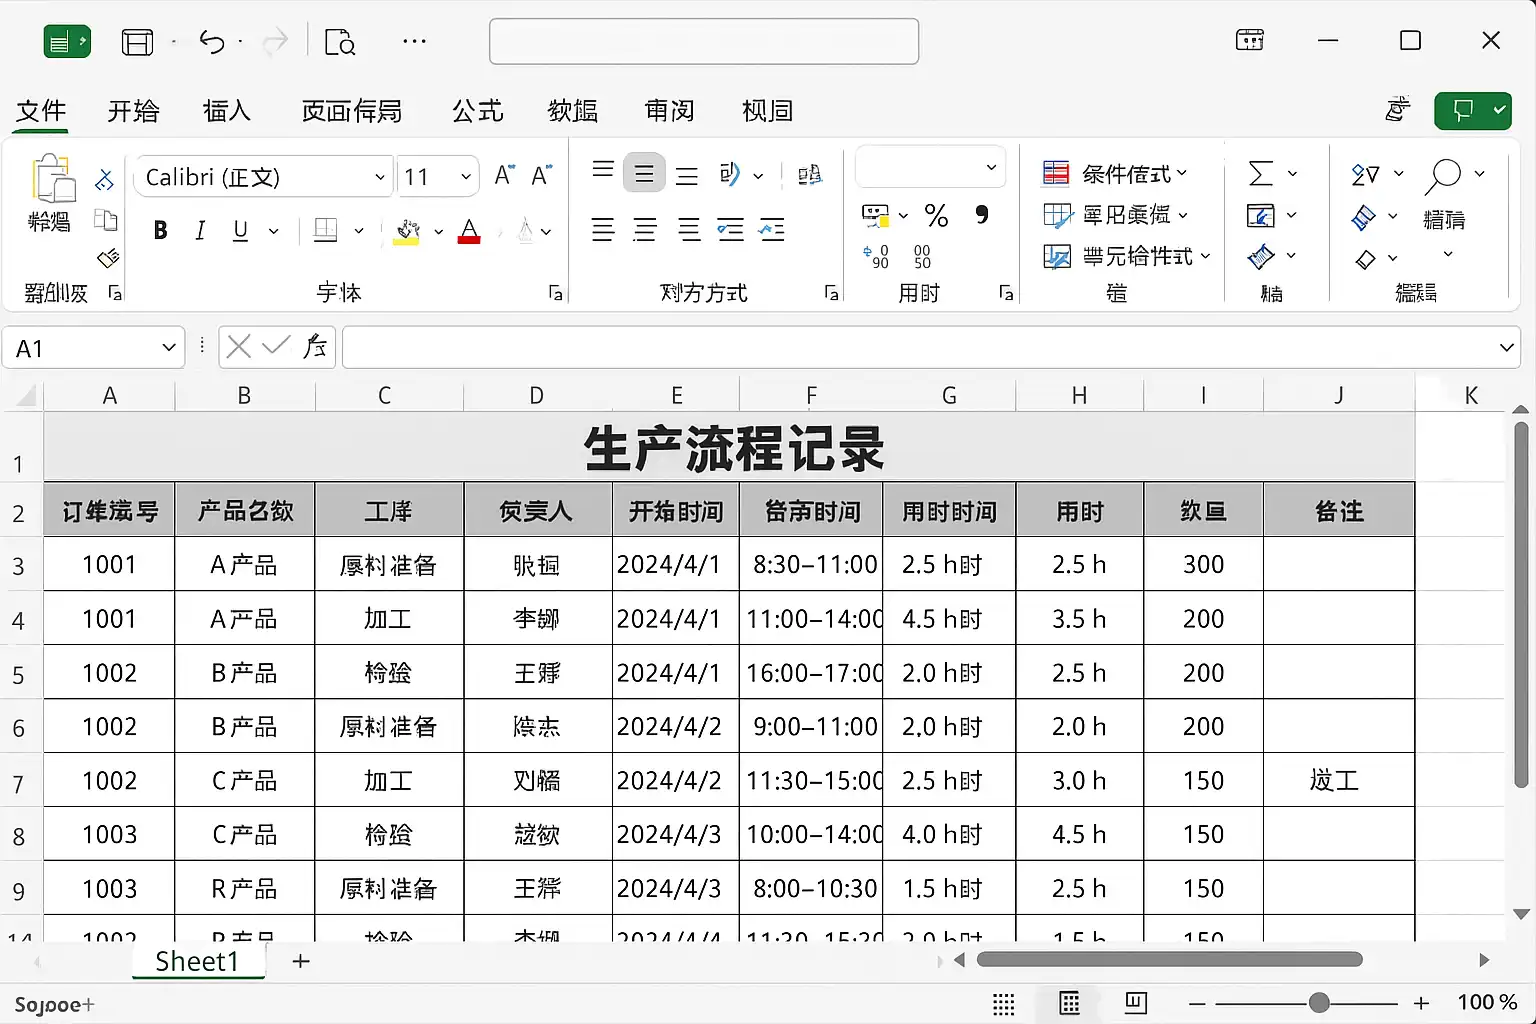The image size is (1536, 1024).
Task: Click the Undo arrow icon
Action: [x=211, y=41]
